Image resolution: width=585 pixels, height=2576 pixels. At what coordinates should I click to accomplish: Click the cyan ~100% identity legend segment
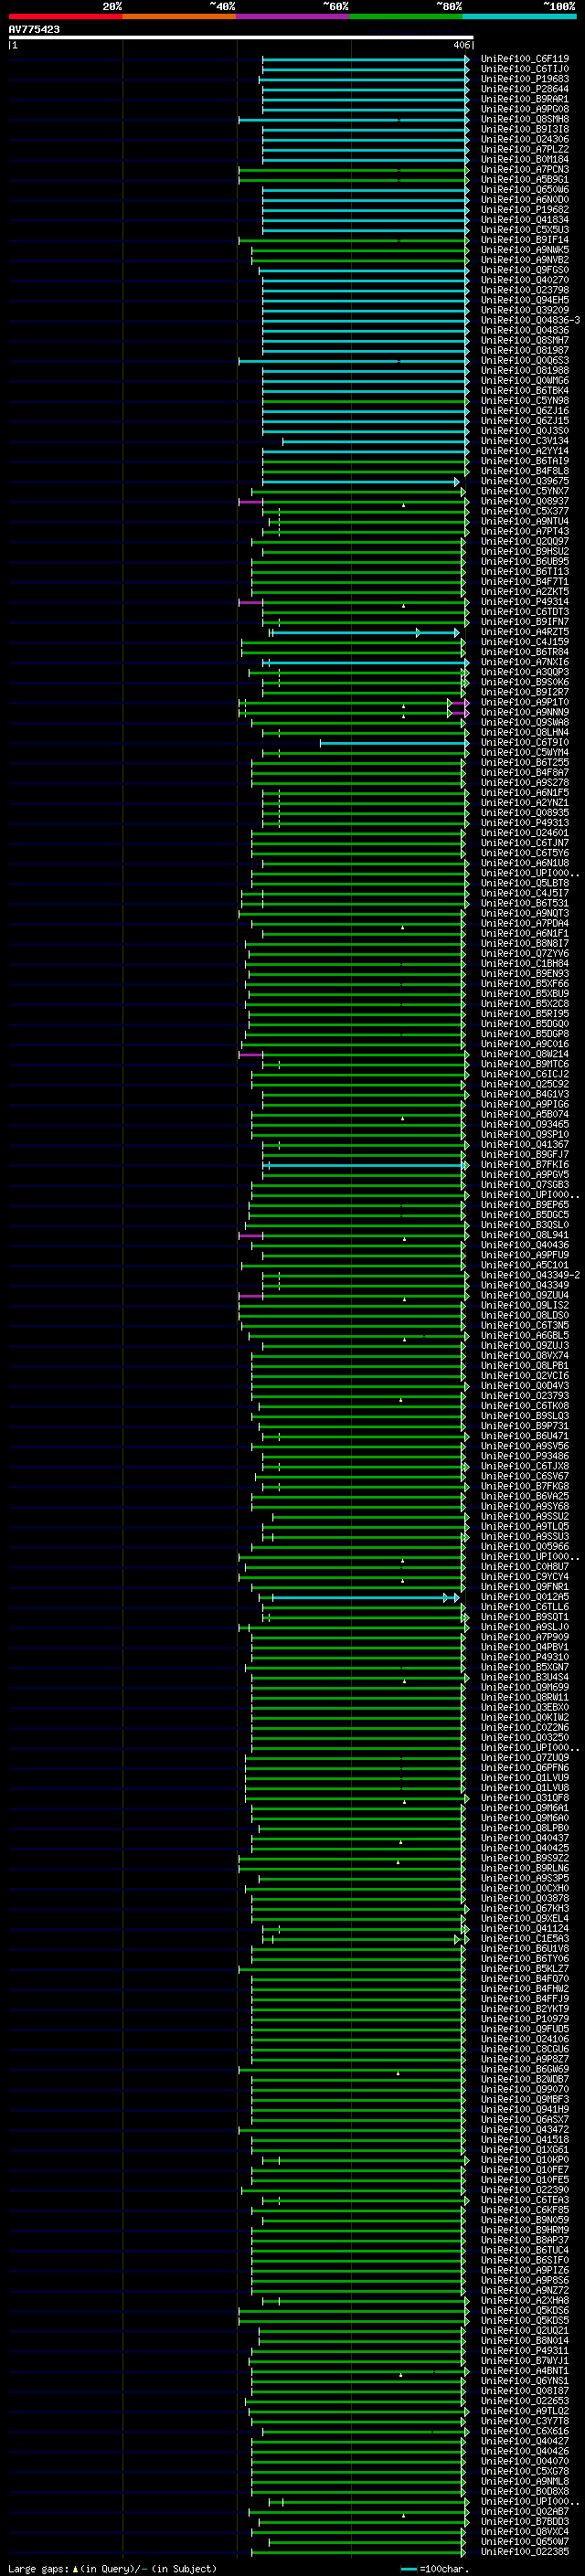520,16
